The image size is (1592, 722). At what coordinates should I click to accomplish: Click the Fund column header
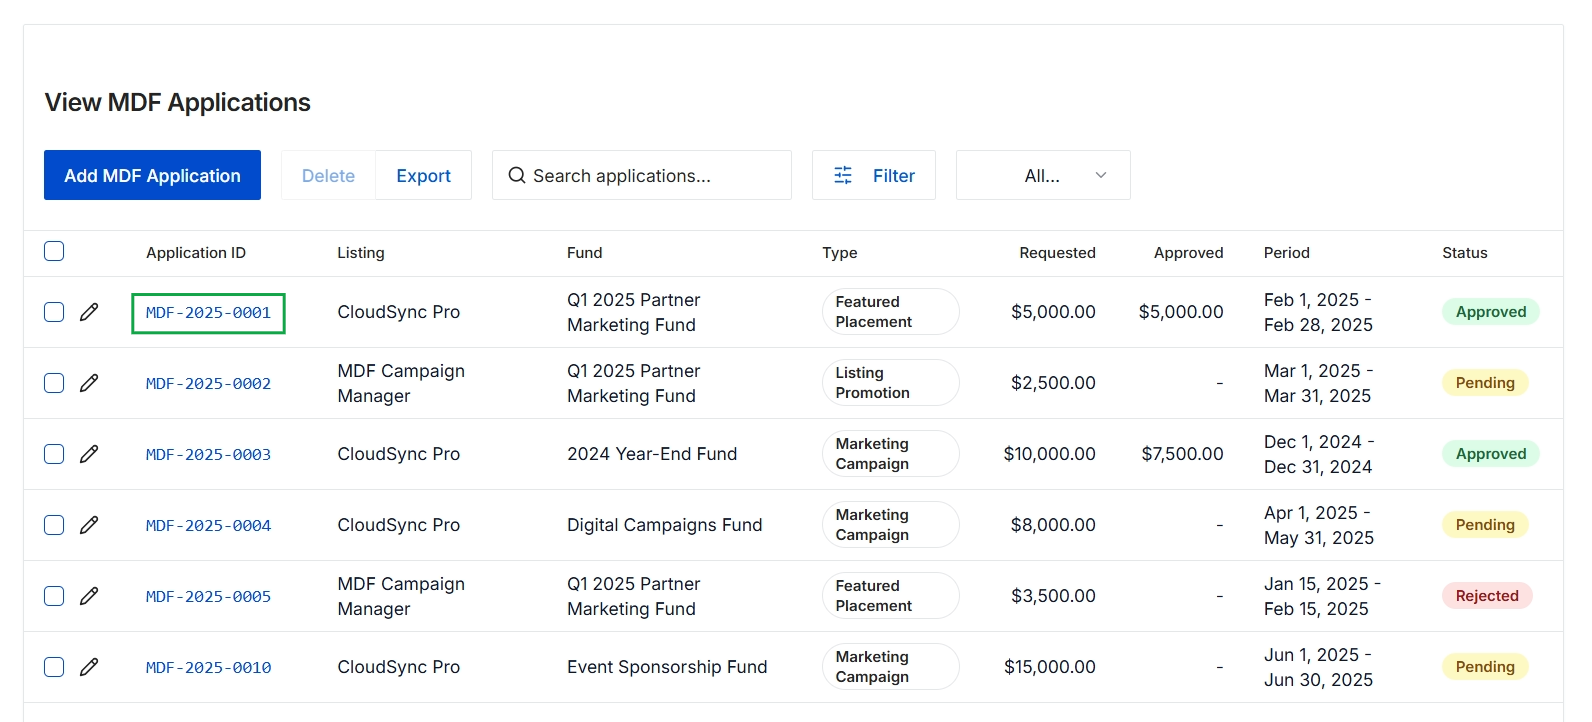[x=585, y=253]
